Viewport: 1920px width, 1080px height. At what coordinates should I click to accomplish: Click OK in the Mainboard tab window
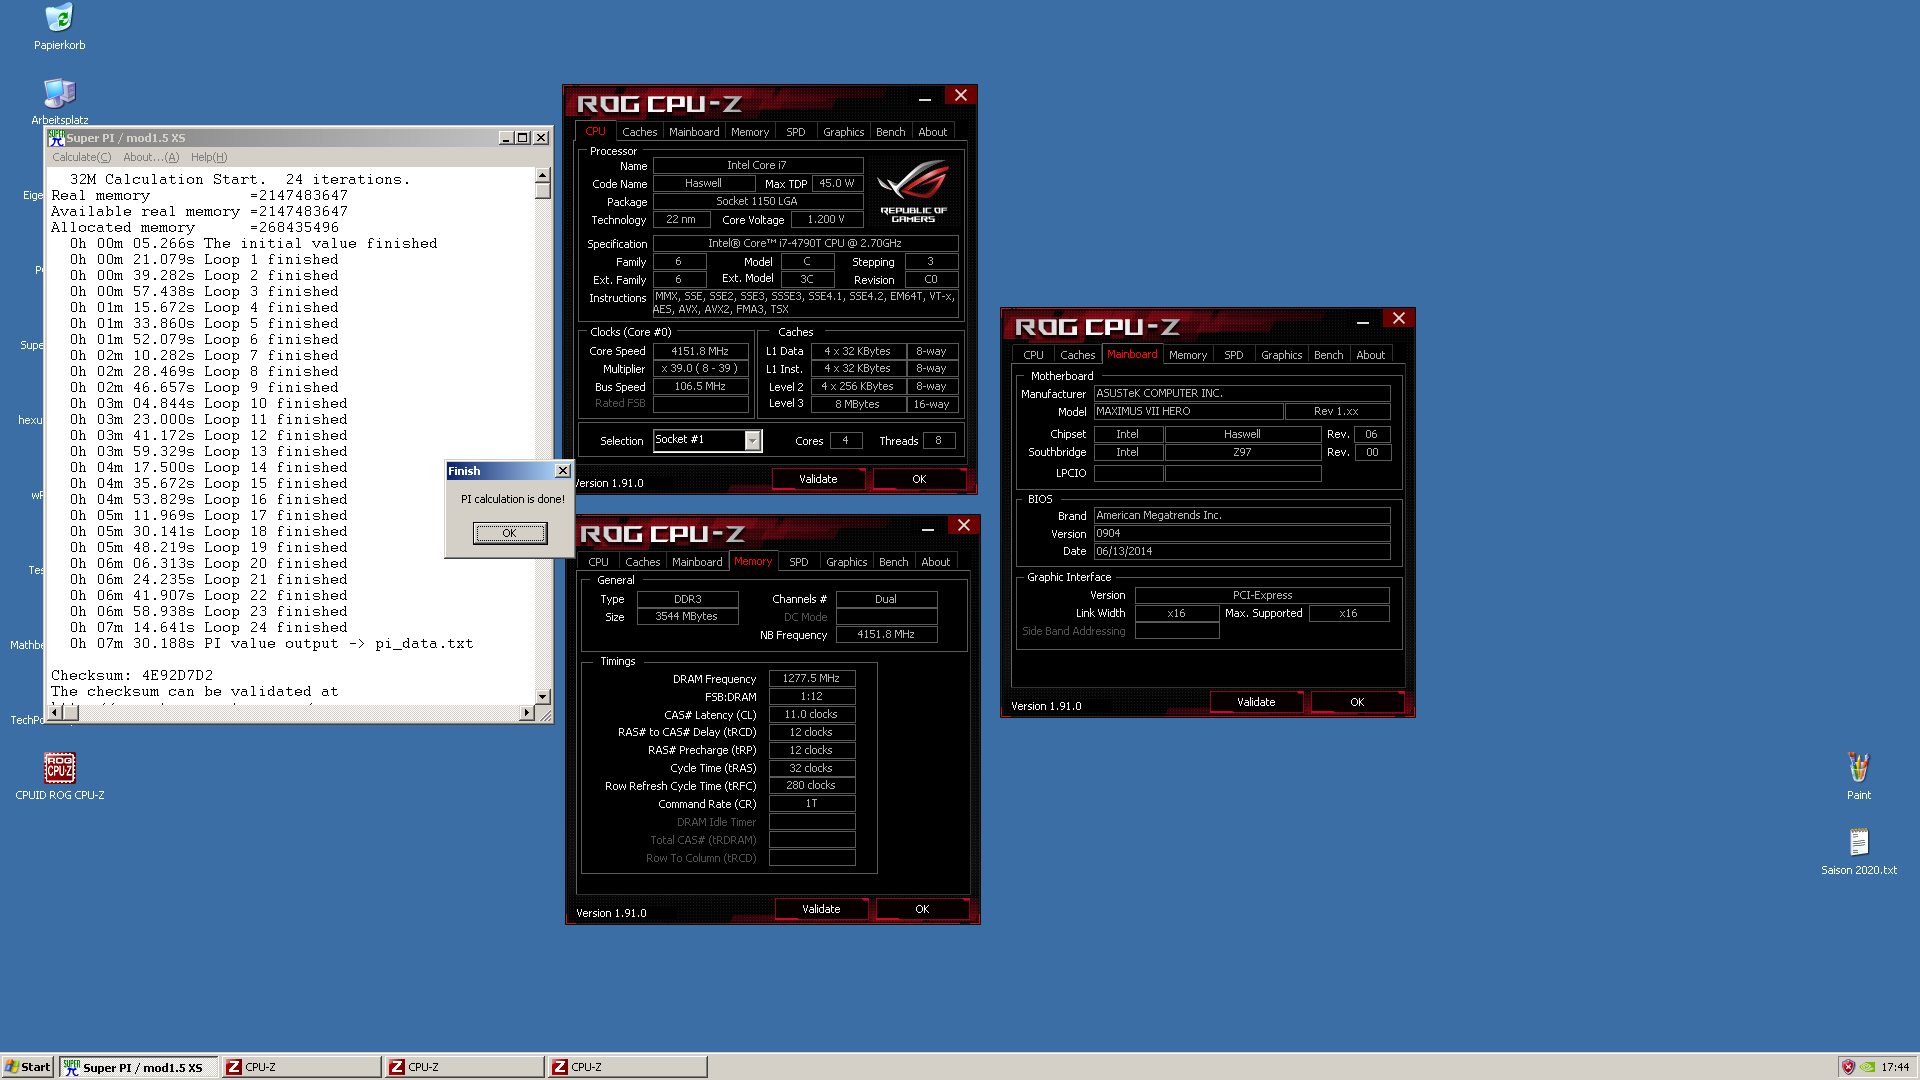[x=1357, y=702]
